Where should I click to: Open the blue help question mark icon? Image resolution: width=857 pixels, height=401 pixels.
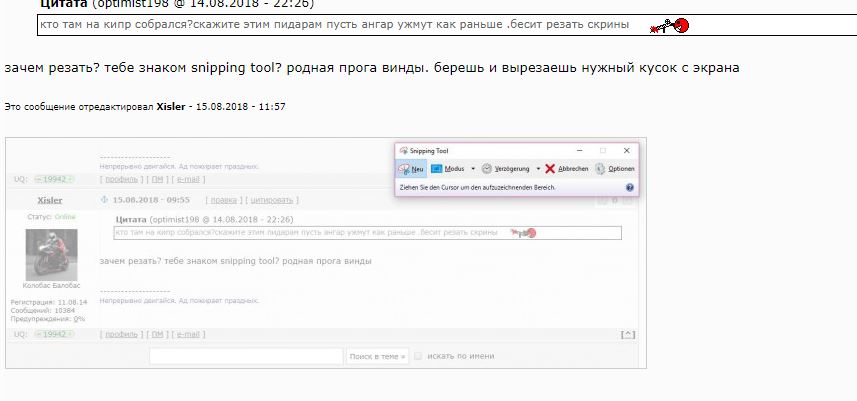point(630,187)
